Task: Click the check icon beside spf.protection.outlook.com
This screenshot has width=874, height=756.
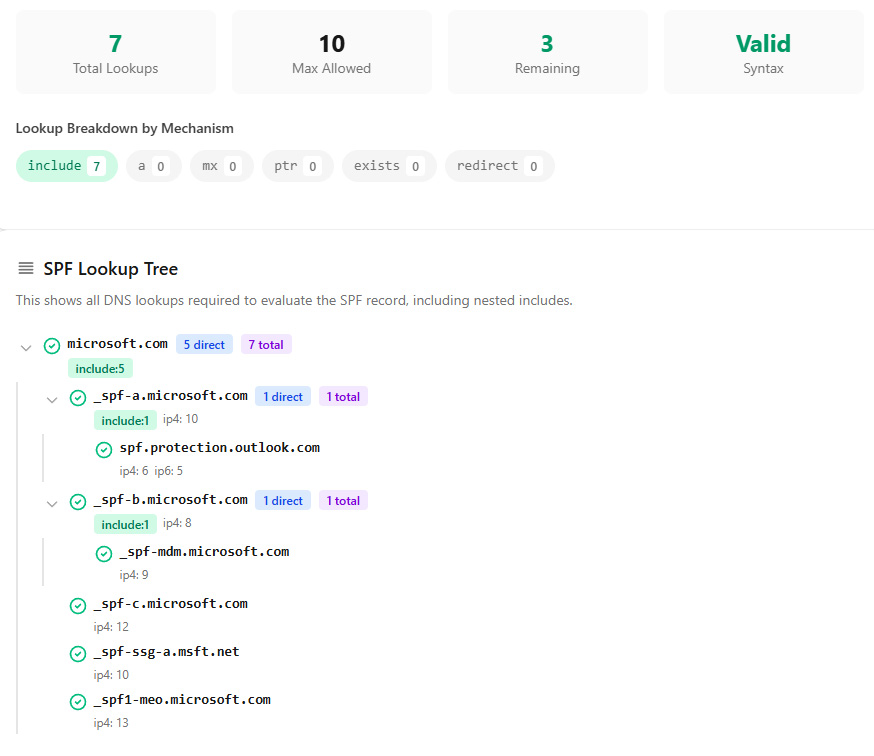Action: (104, 450)
